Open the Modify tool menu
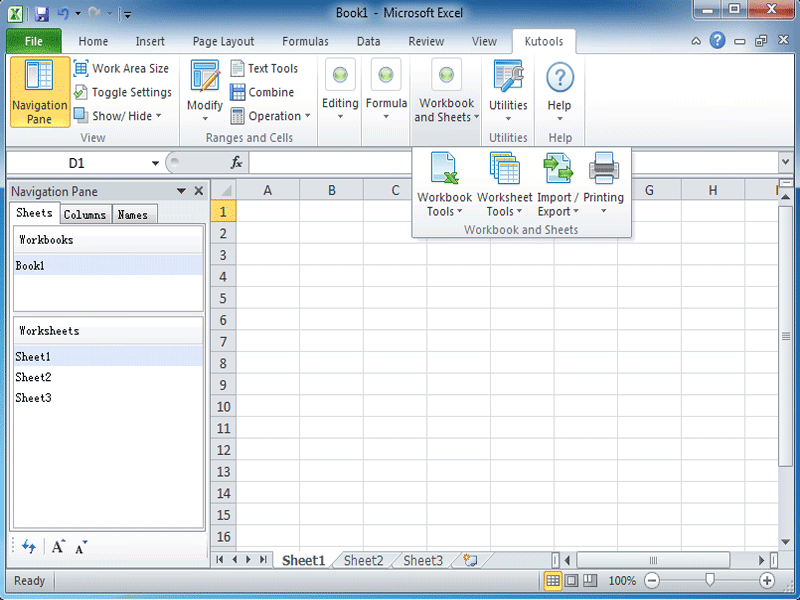 pyautogui.click(x=205, y=92)
